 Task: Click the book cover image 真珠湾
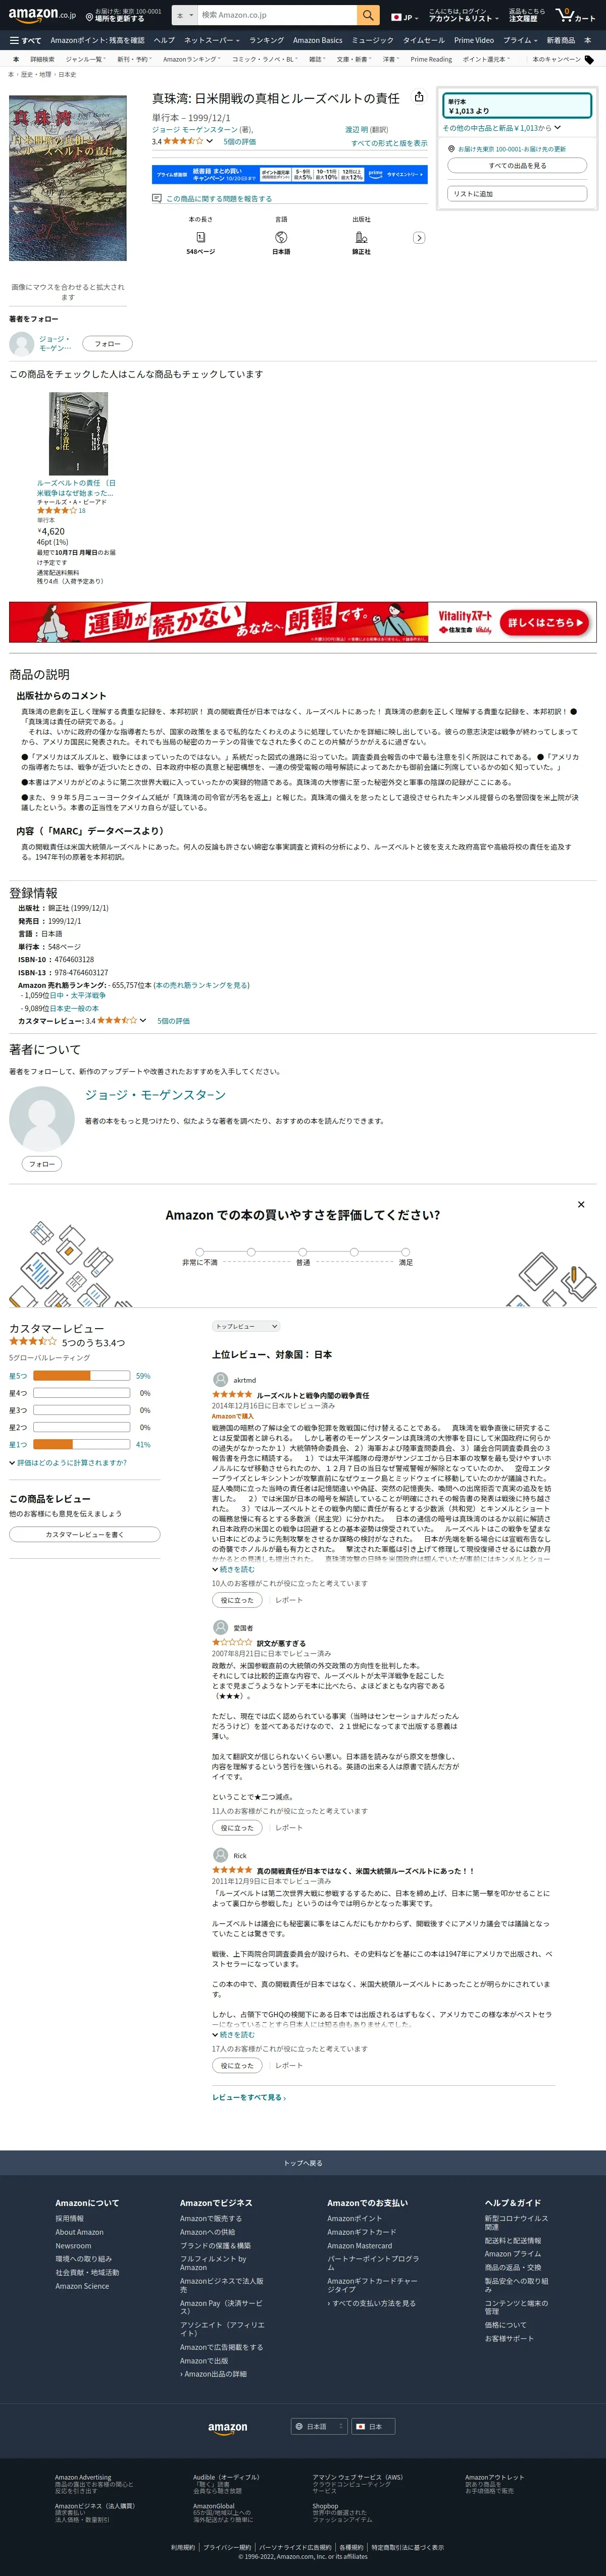tap(68, 178)
